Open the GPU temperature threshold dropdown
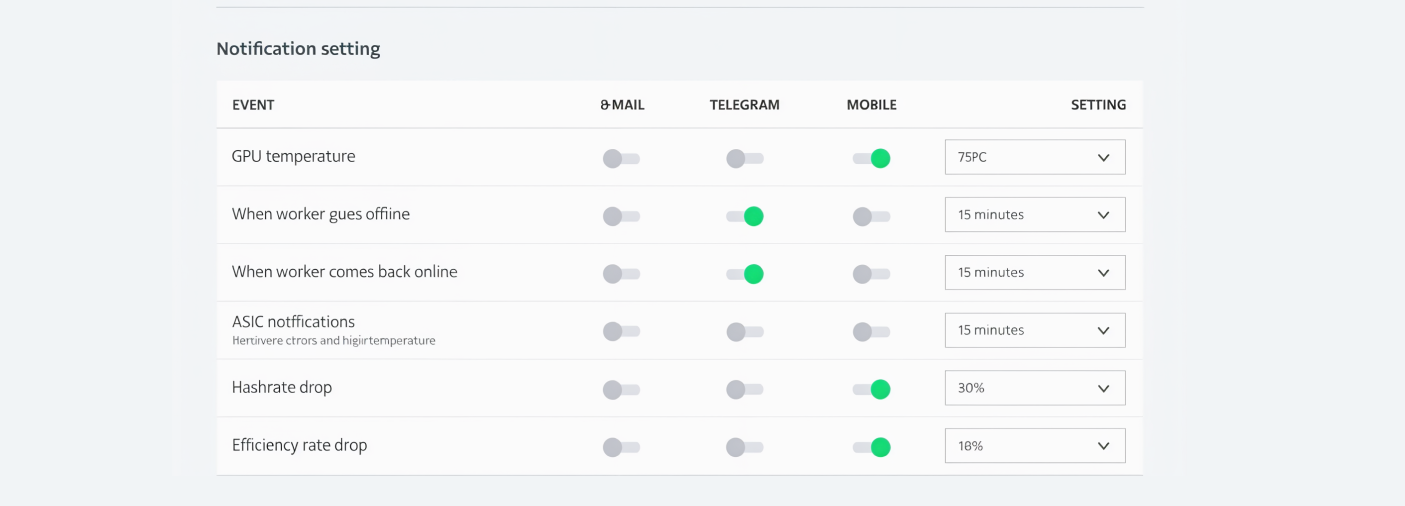Viewport: 1405px width, 506px height. 1034,157
